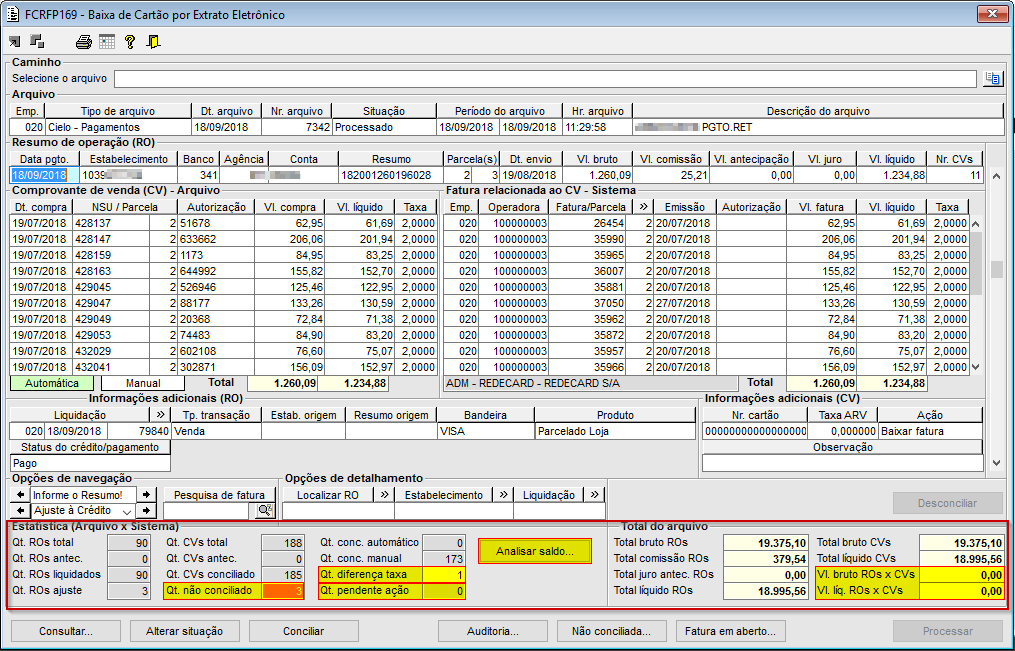Click the invoice search magnifier icon
The image size is (1015, 651).
pyautogui.click(x=265, y=511)
